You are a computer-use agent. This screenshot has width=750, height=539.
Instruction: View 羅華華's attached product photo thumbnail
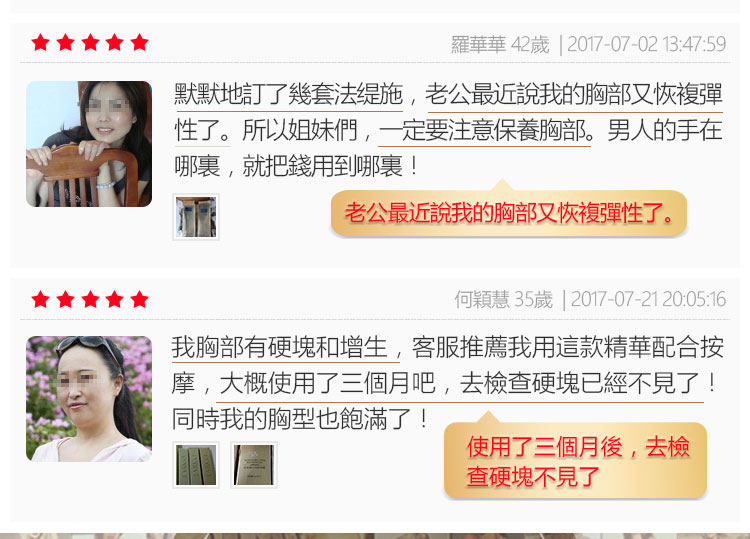[196, 217]
